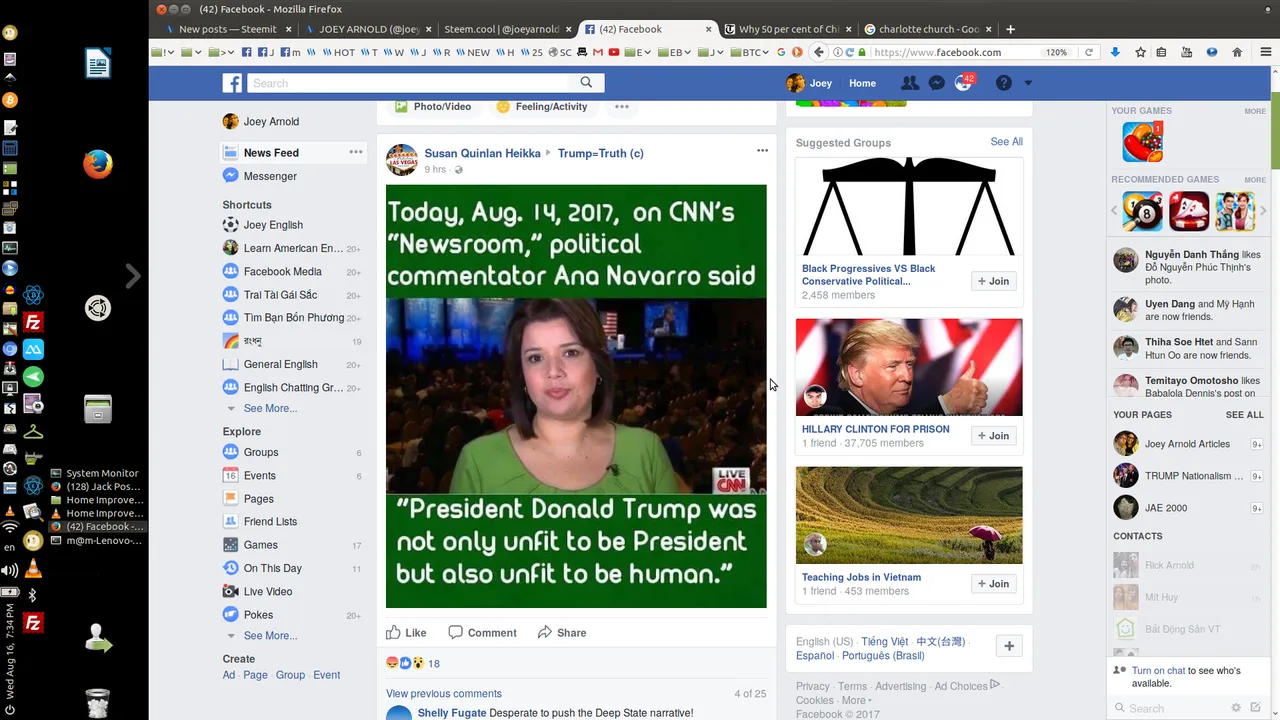The image size is (1280, 720).
Task: Expand See More under Shortcuts
Action: (x=270, y=408)
